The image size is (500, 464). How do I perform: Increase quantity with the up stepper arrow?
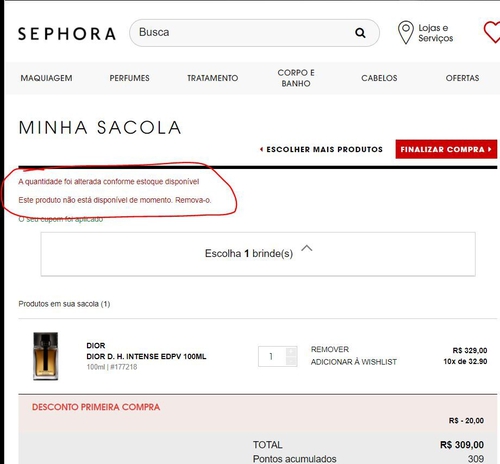point(291,351)
